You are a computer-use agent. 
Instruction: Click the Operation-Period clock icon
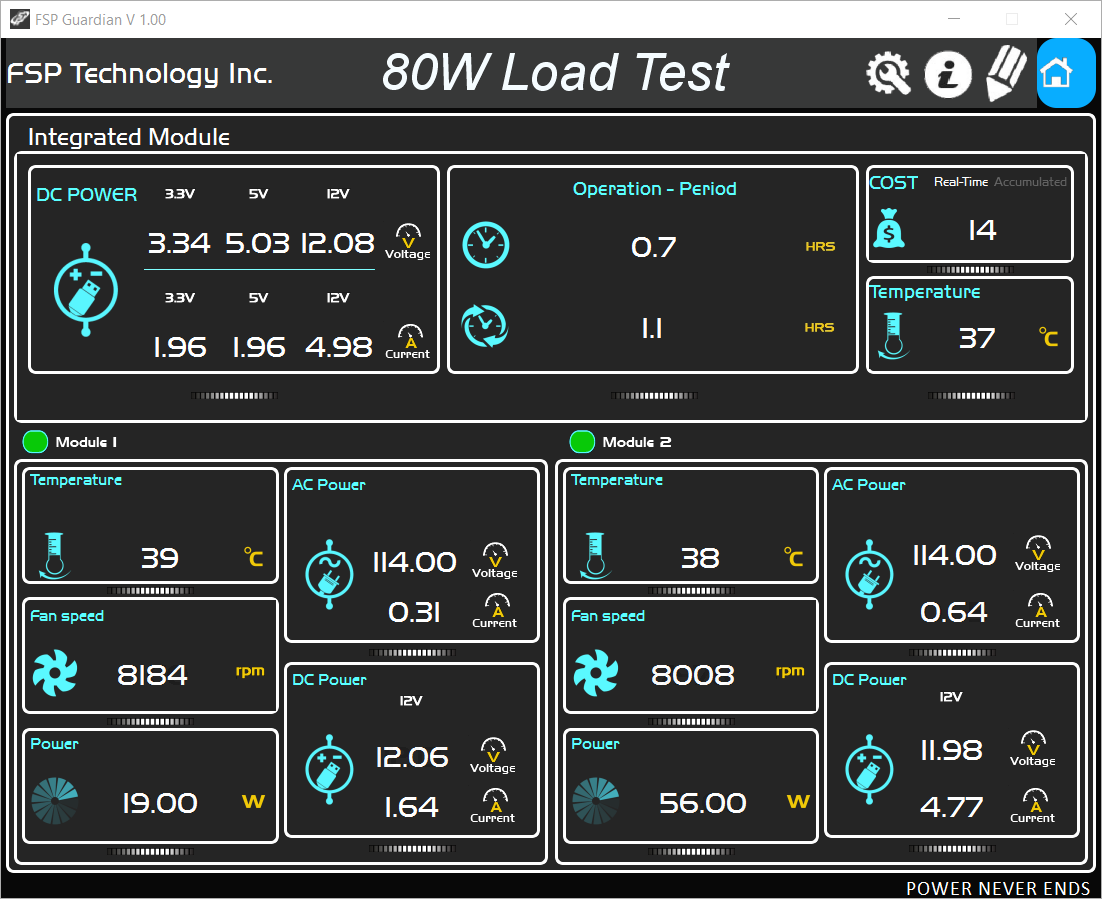486,245
